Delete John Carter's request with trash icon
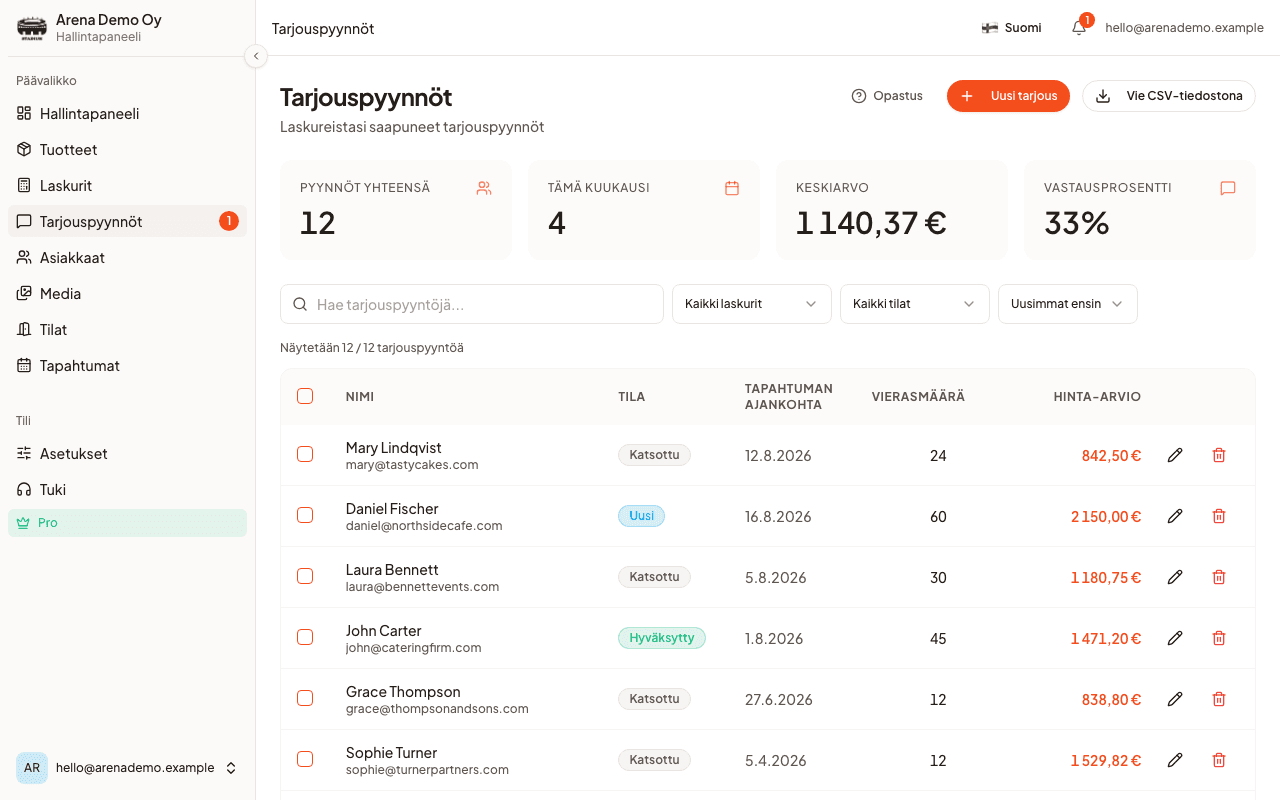This screenshot has width=1280, height=800. coord(1219,638)
